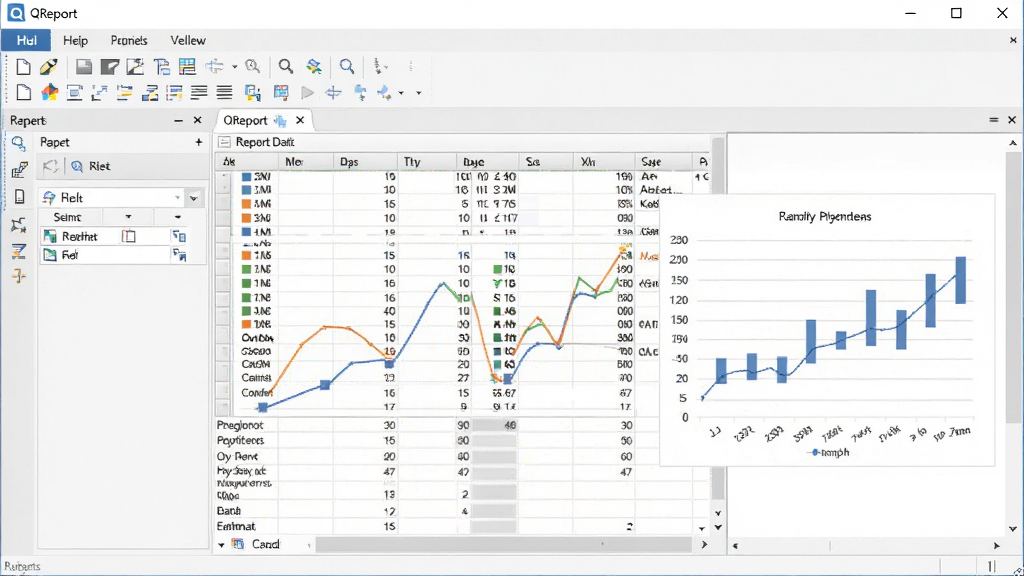Click the small icon next to Cand
This screenshot has width=1024, height=576.
point(238,544)
